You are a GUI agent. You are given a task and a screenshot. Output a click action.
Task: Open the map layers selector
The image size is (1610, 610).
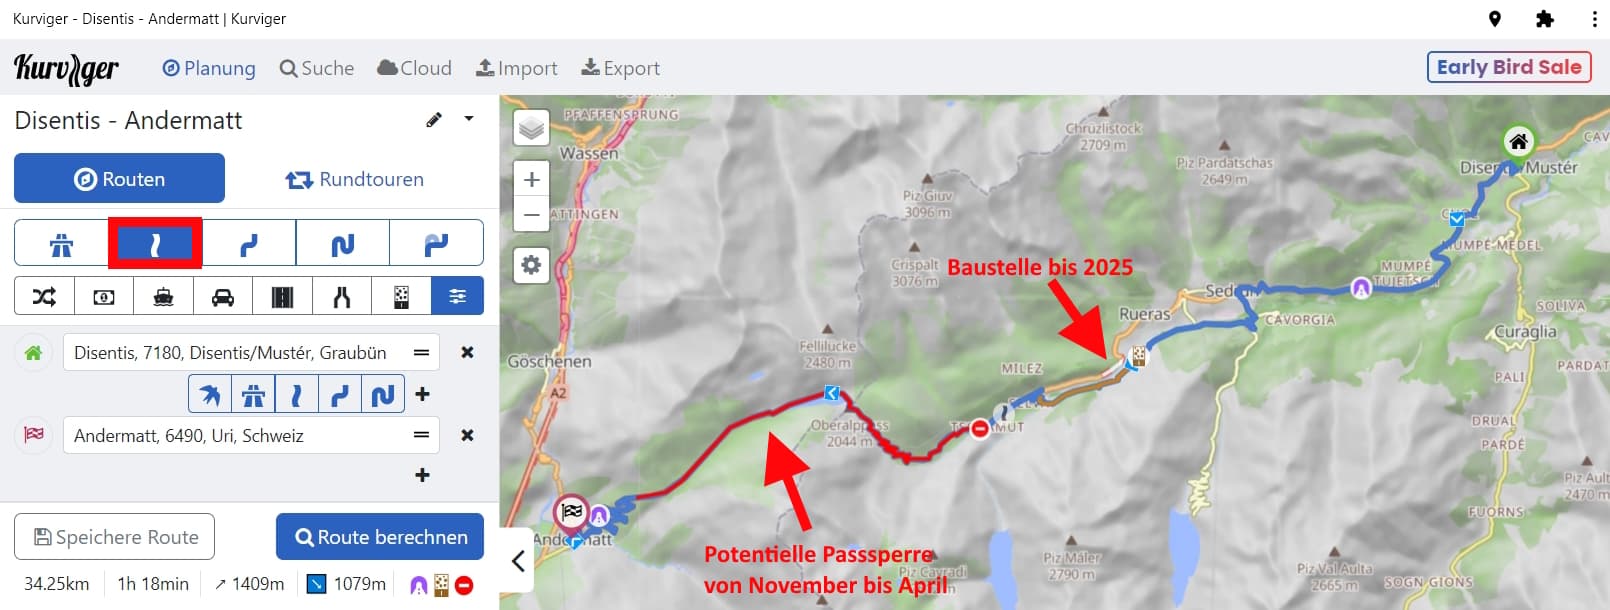[x=532, y=128]
